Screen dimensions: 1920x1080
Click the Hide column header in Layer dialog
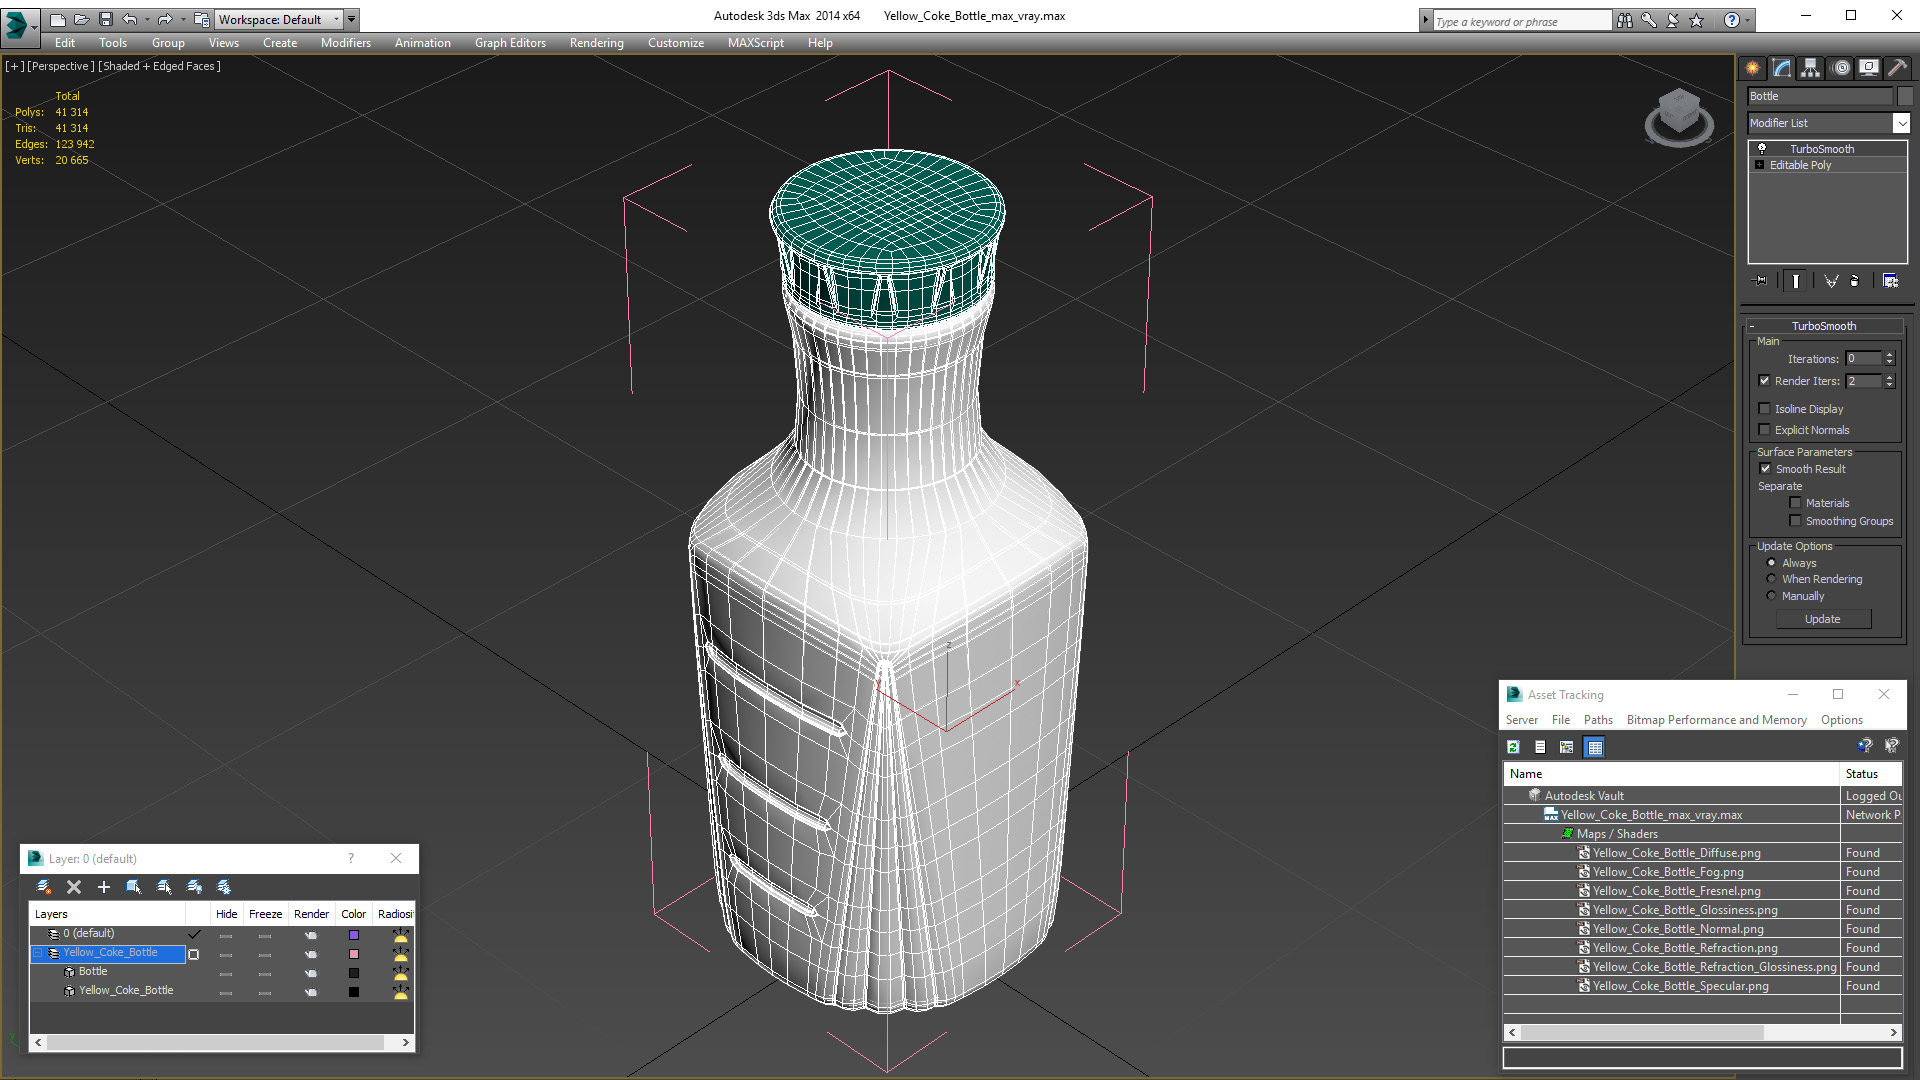(x=227, y=914)
